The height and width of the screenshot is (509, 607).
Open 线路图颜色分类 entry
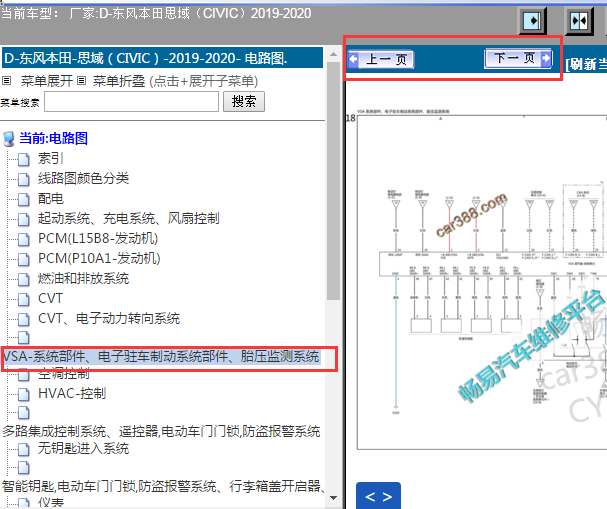(x=83, y=178)
